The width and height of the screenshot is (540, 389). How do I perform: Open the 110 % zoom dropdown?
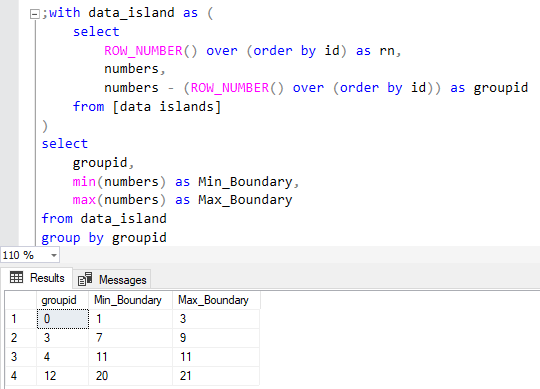pos(54,255)
